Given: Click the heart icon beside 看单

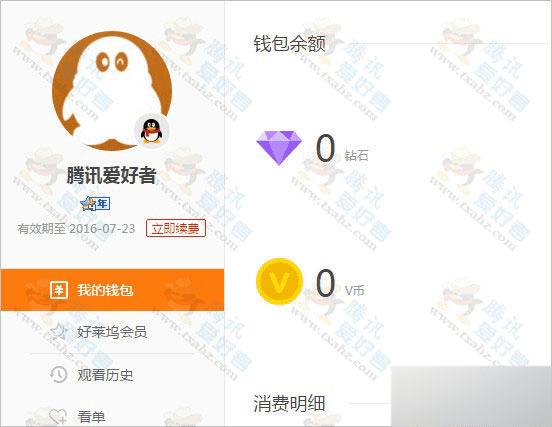Looking at the screenshot, I should click(58, 416).
